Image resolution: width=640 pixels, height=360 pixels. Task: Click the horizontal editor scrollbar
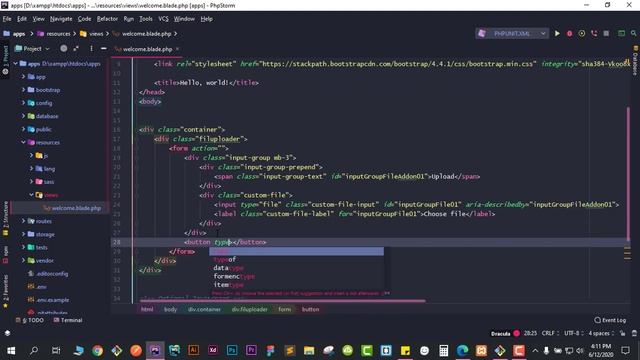(282, 301)
